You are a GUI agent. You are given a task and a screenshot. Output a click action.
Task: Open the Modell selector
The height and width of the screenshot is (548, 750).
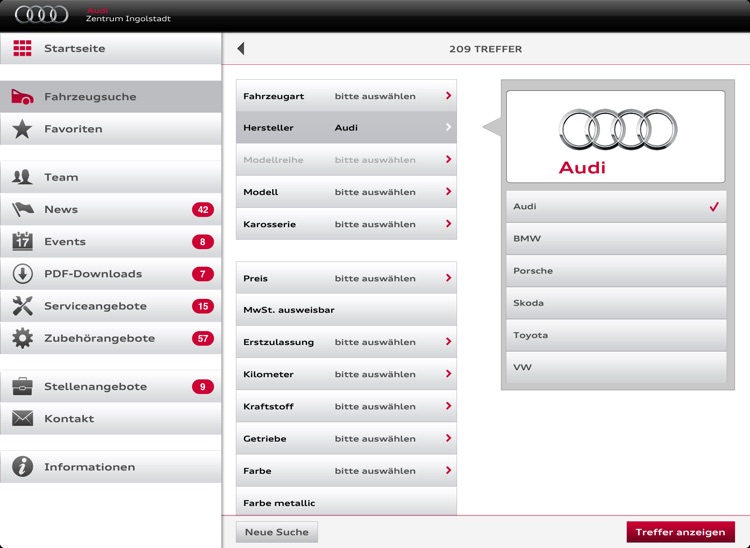pos(346,192)
